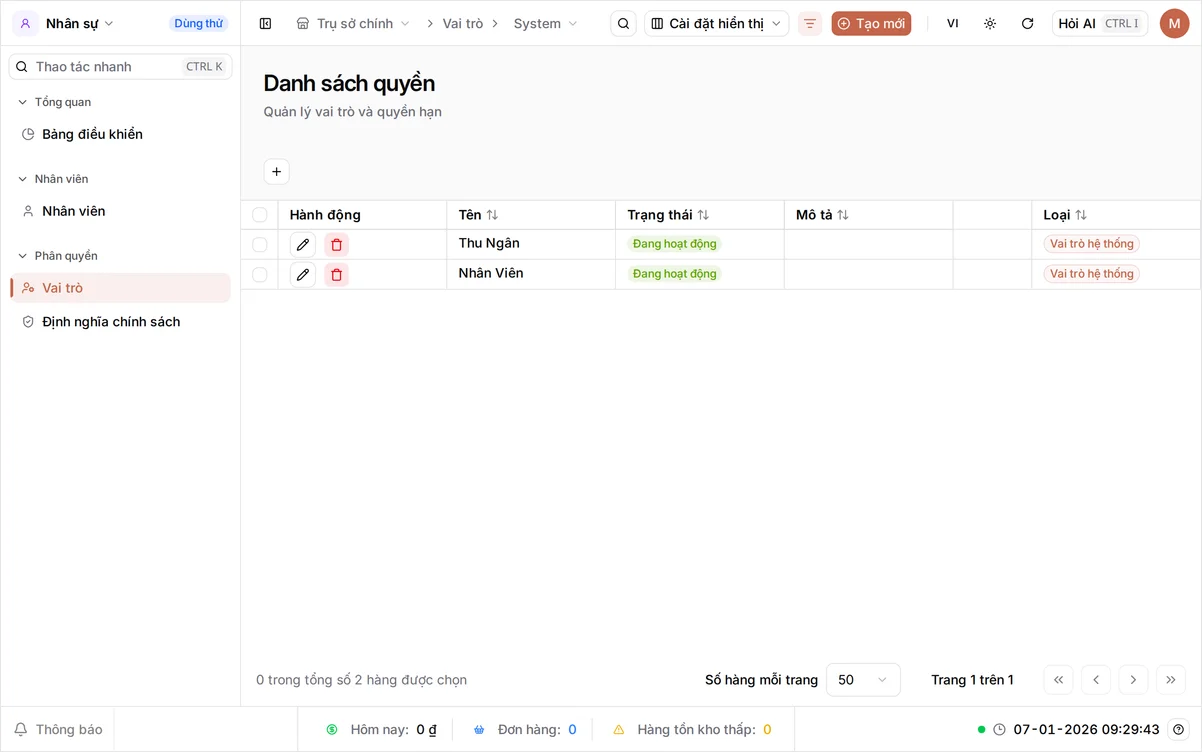This screenshot has width=1202, height=752.
Task: Open the rows per page 50 dropdown
Action: 863,680
